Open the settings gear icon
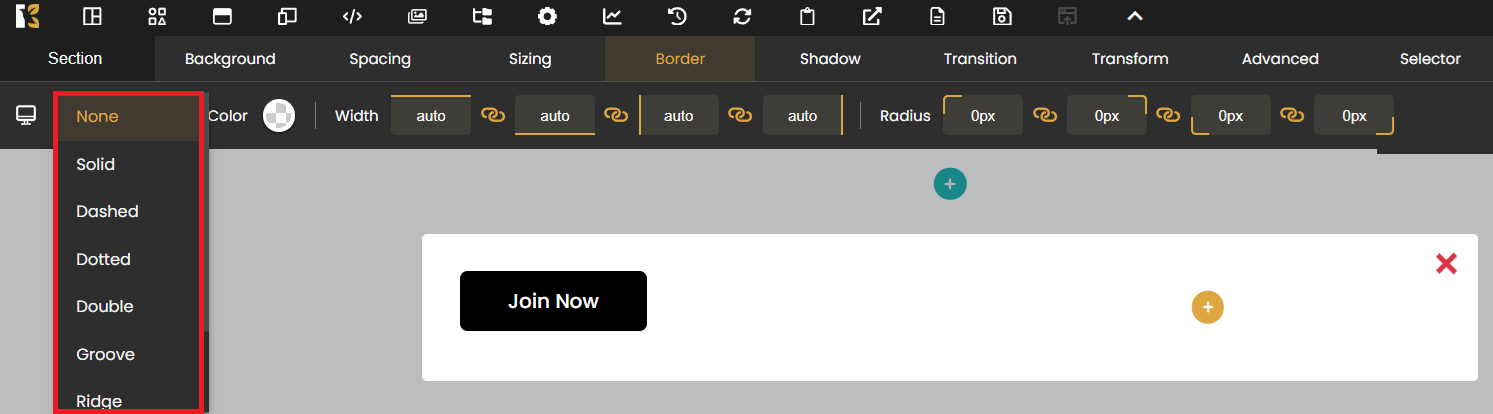The height and width of the screenshot is (414, 1493). [x=547, y=16]
